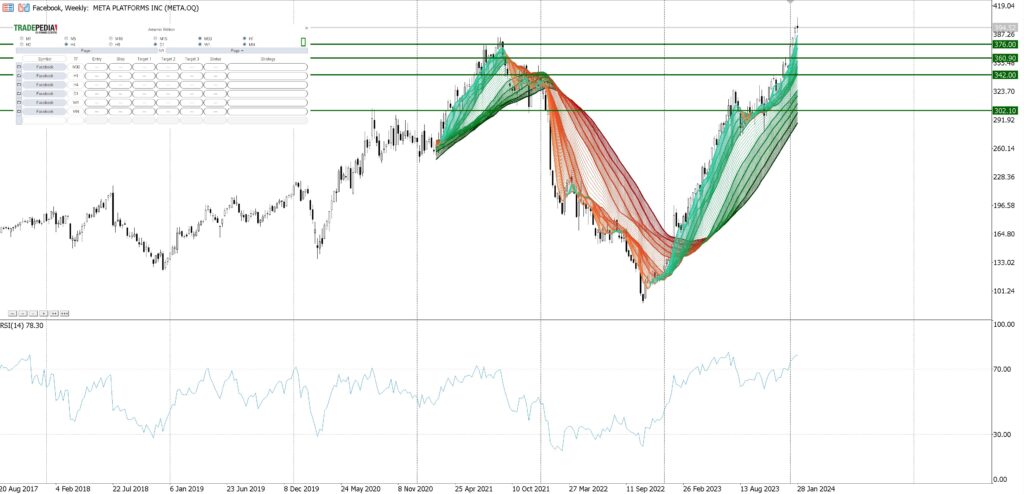The height and width of the screenshot is (494, 1024).
Task: Select the M1 timeframe radio button
Action: coord(19,38)
